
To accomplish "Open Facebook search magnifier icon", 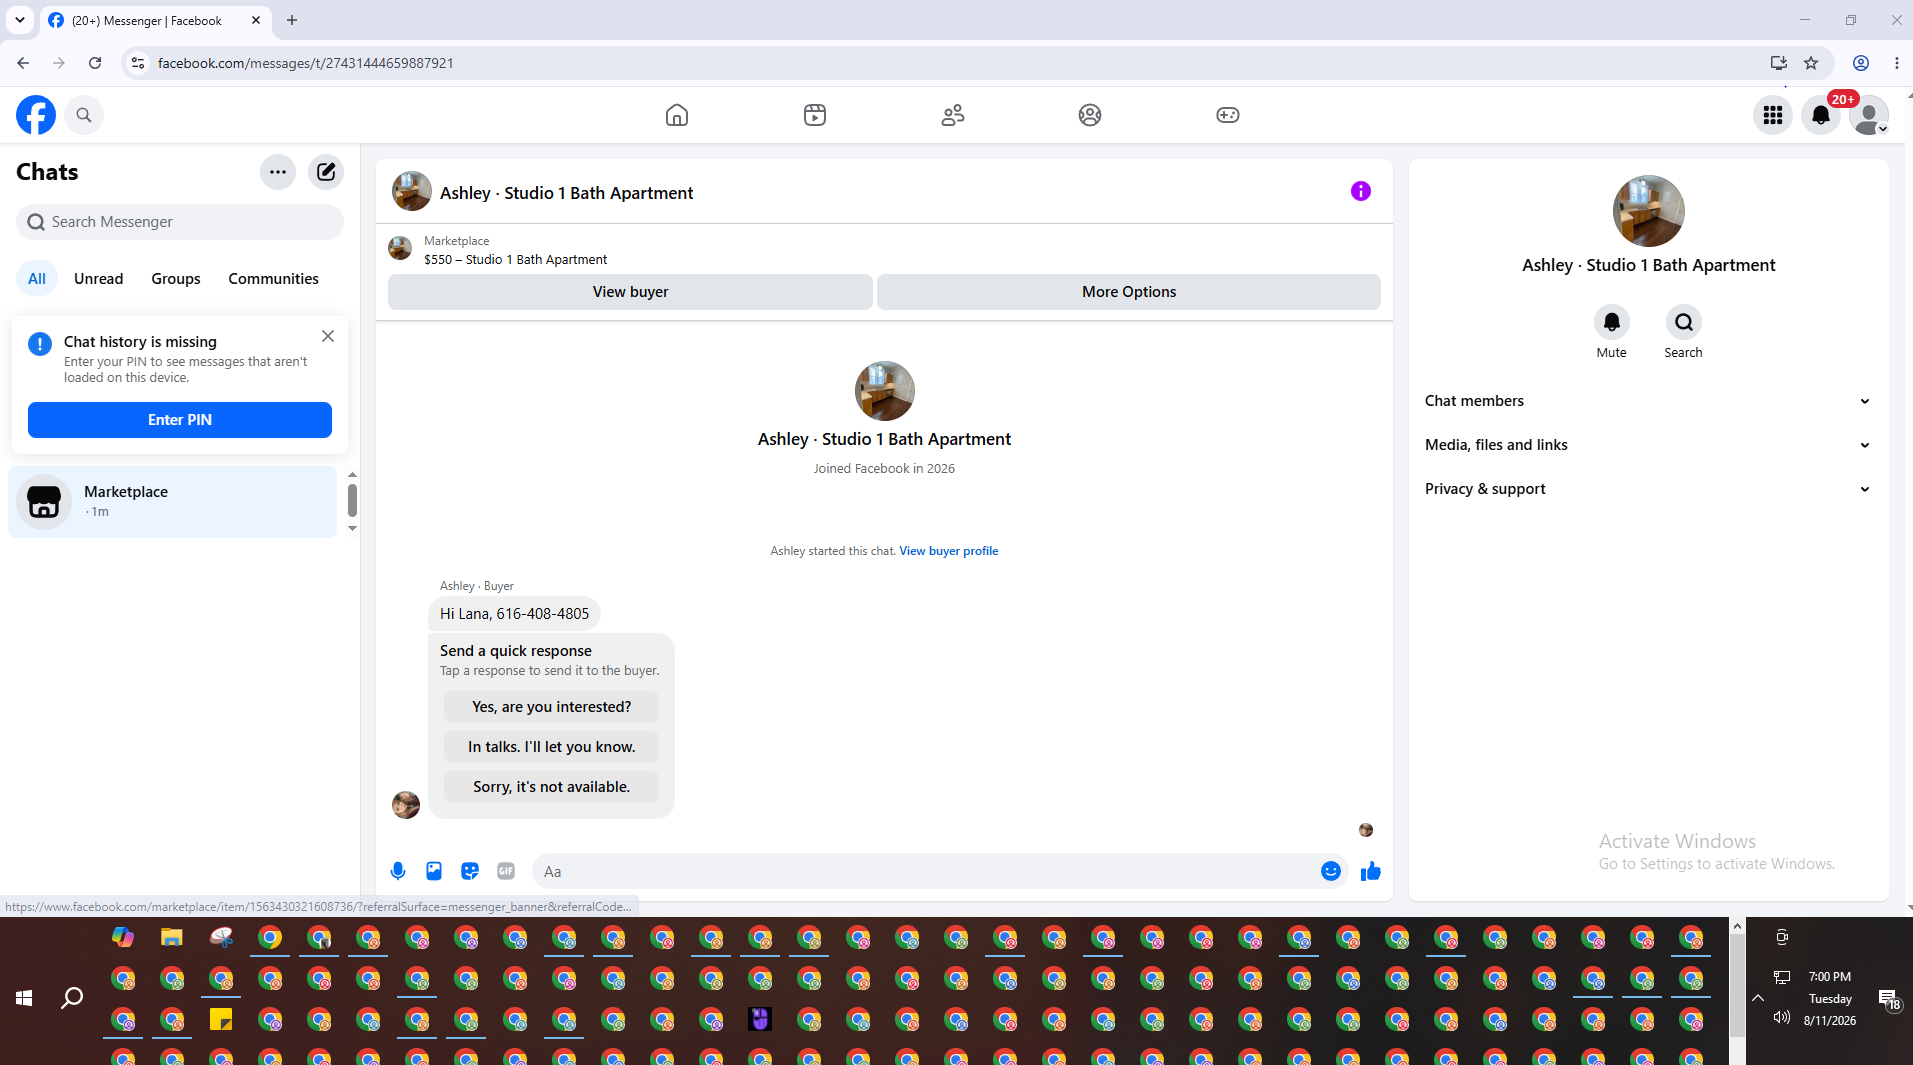I will pos(84,115).
